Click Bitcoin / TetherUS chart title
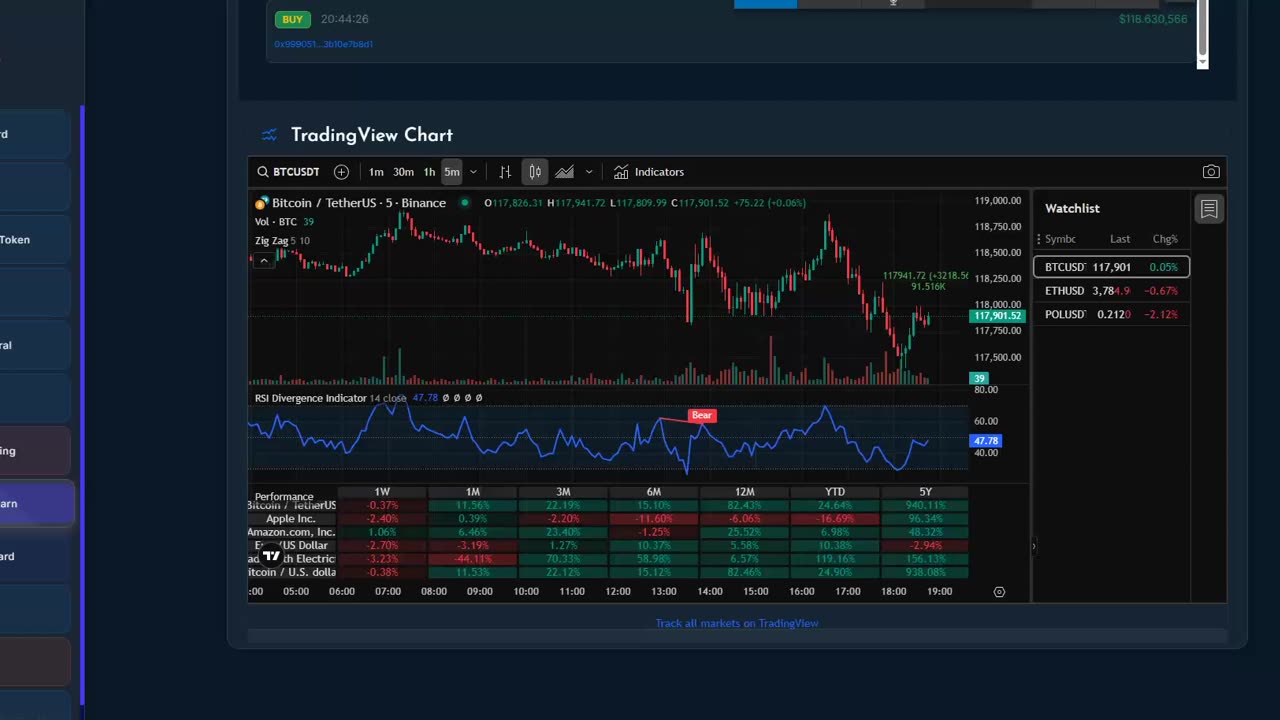The height and width of the screenshot is (720, 1280). pos(359,203)
